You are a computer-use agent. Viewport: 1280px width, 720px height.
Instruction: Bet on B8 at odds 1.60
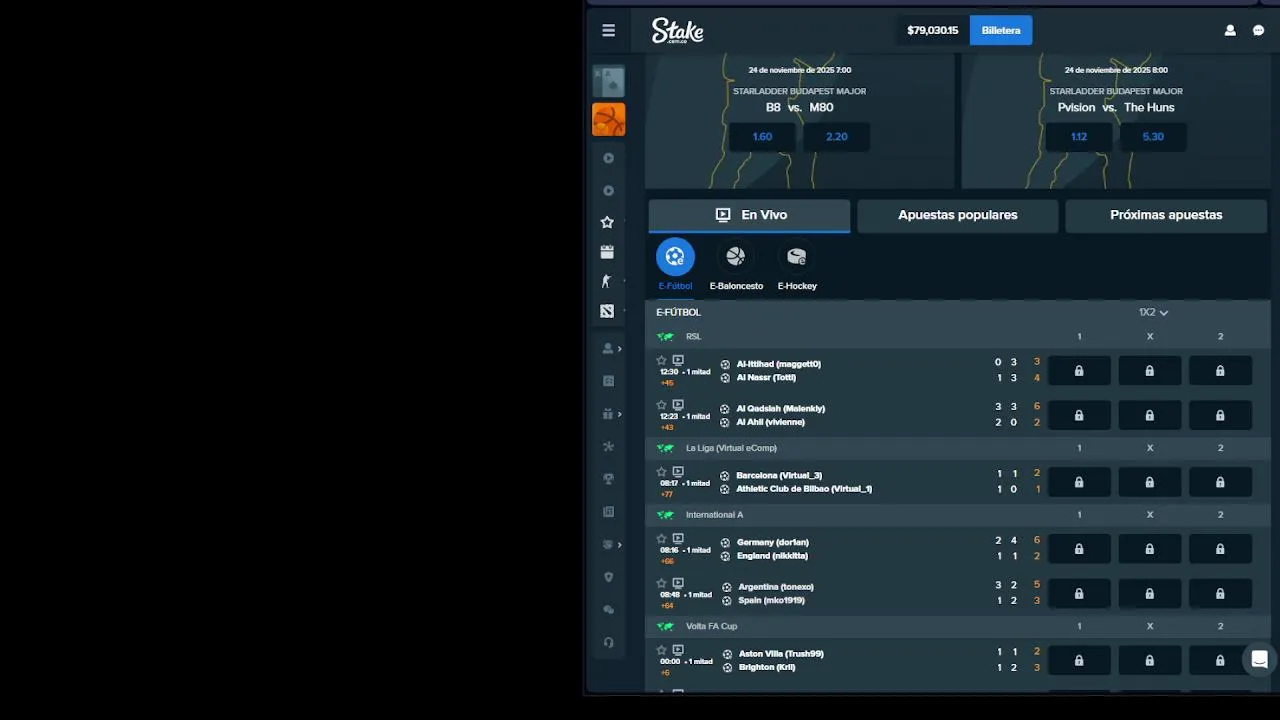(x=762, y=137)
